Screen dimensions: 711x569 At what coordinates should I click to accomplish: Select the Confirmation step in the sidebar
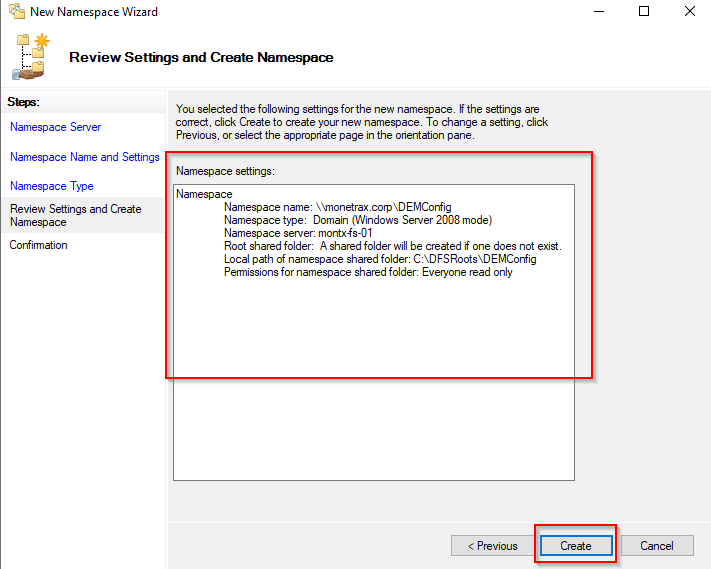pyautogui.click(x=39, y=245)
